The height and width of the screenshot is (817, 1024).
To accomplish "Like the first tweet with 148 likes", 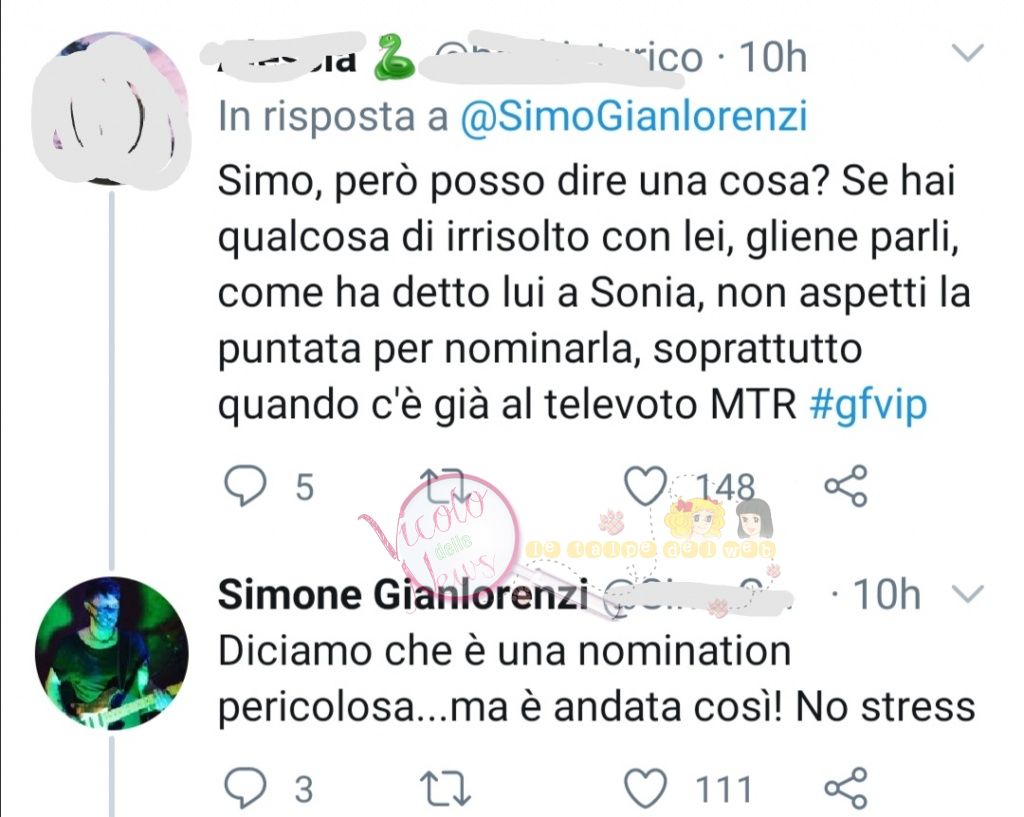I will coord(646,487).
